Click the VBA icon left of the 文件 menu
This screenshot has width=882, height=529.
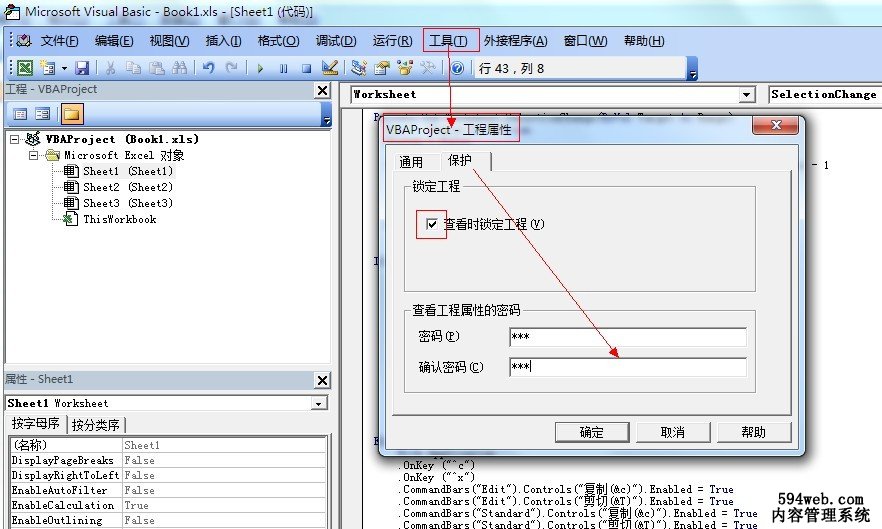pos(24,40)
